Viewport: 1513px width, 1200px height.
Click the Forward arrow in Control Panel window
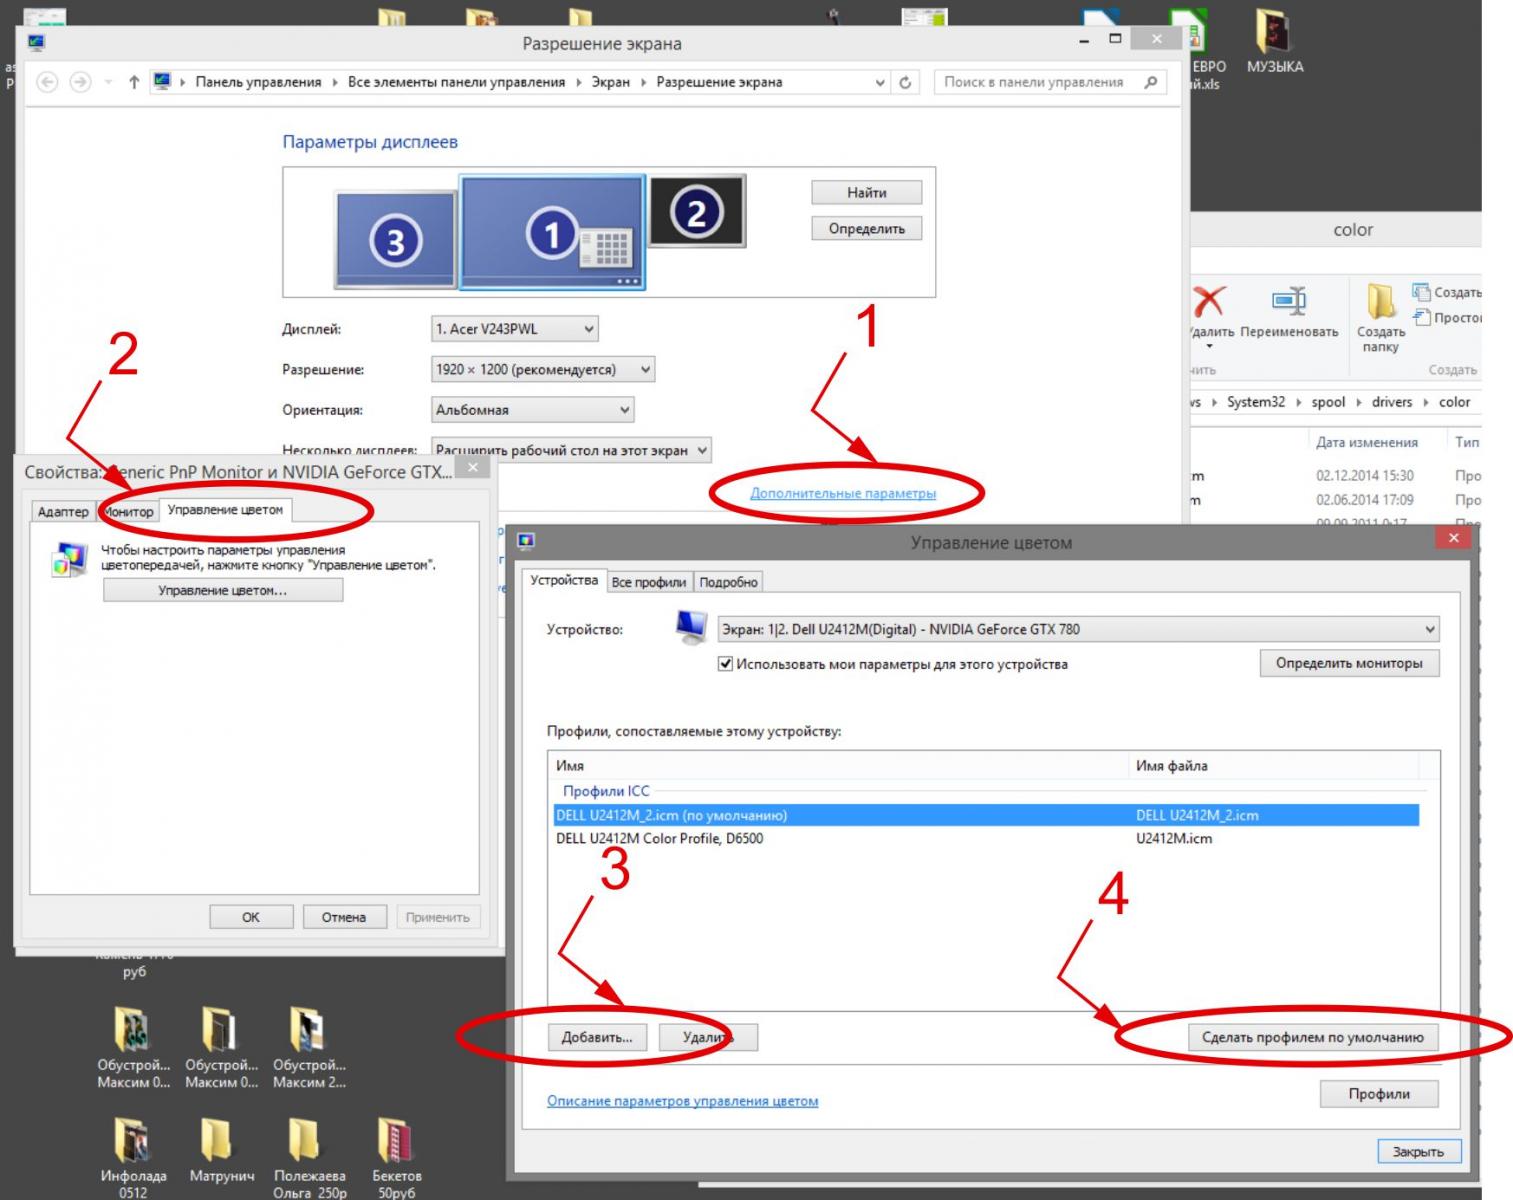point(80,82)
